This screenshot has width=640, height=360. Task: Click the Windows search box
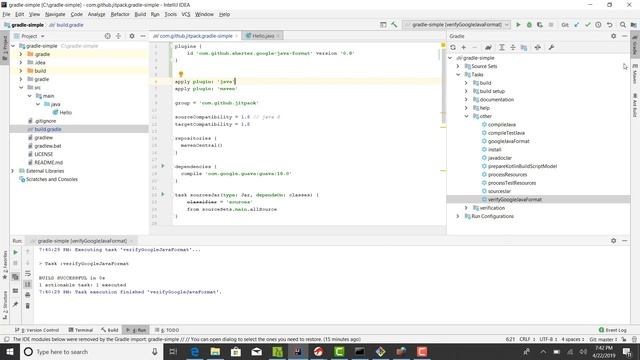tap(91, 352)
